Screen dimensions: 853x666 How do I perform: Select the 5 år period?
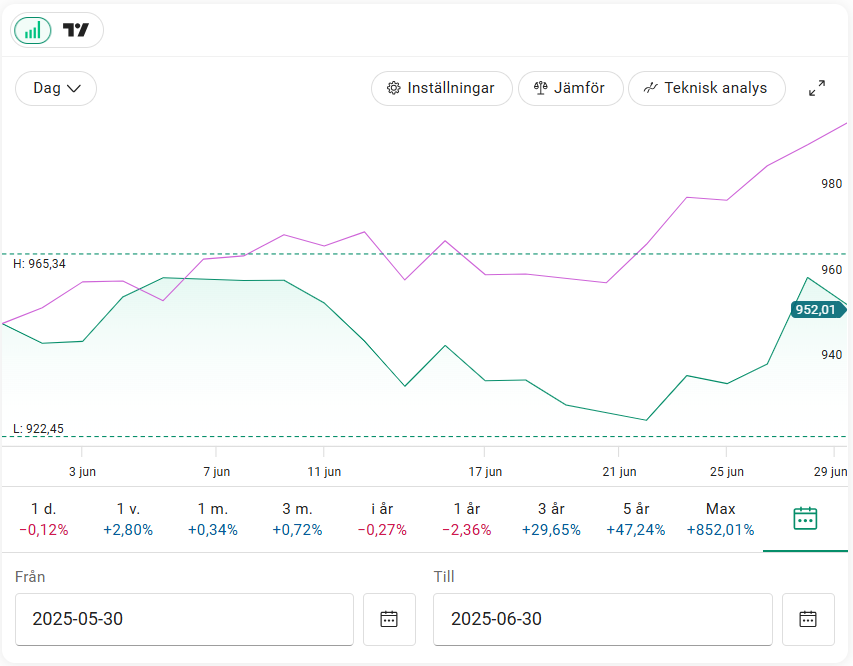click(x=636, y=519)
